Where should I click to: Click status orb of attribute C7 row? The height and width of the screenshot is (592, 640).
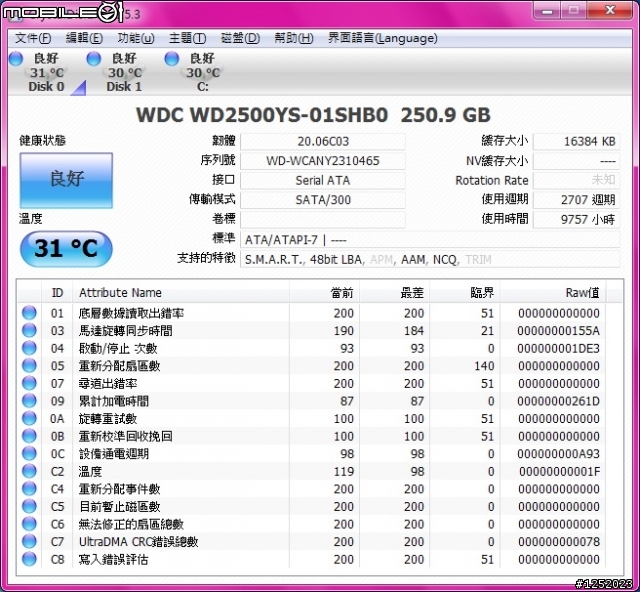click(x=29, y=541)
